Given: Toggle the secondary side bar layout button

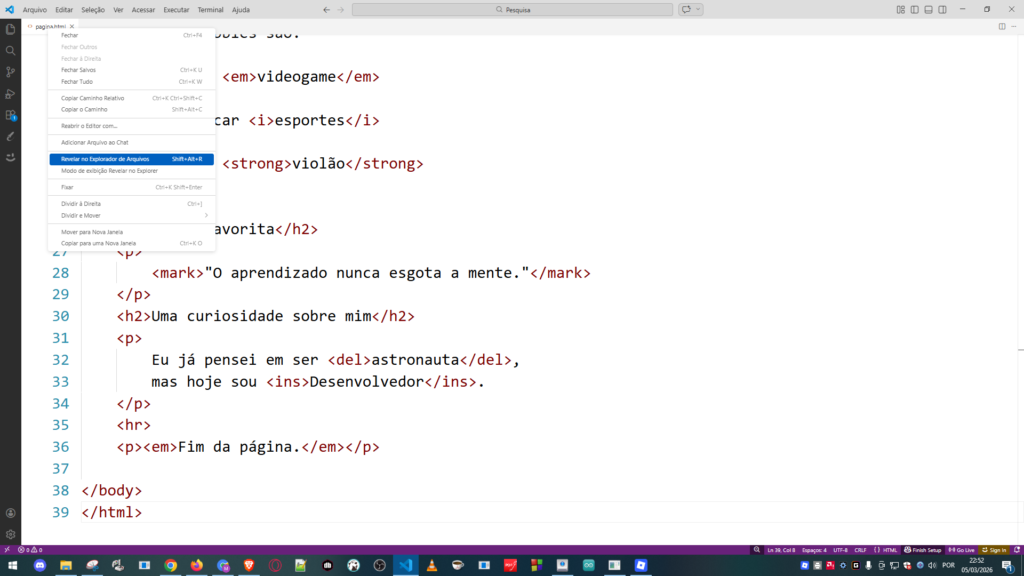Looking at the screenshot, I should [942, 9].
